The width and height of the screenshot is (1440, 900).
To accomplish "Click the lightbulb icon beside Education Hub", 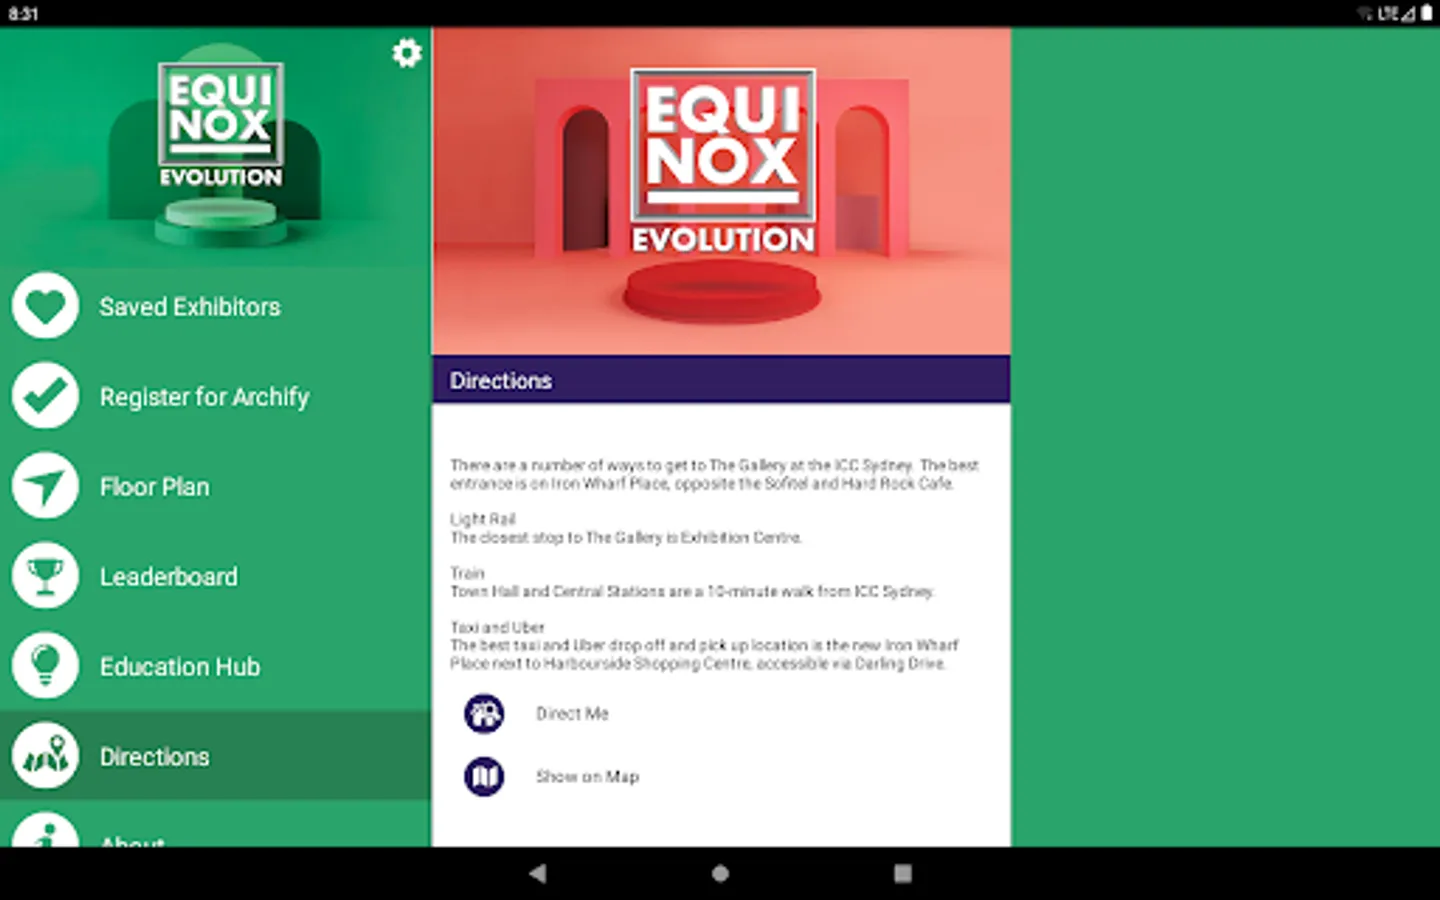I will [x=45, y=666].
